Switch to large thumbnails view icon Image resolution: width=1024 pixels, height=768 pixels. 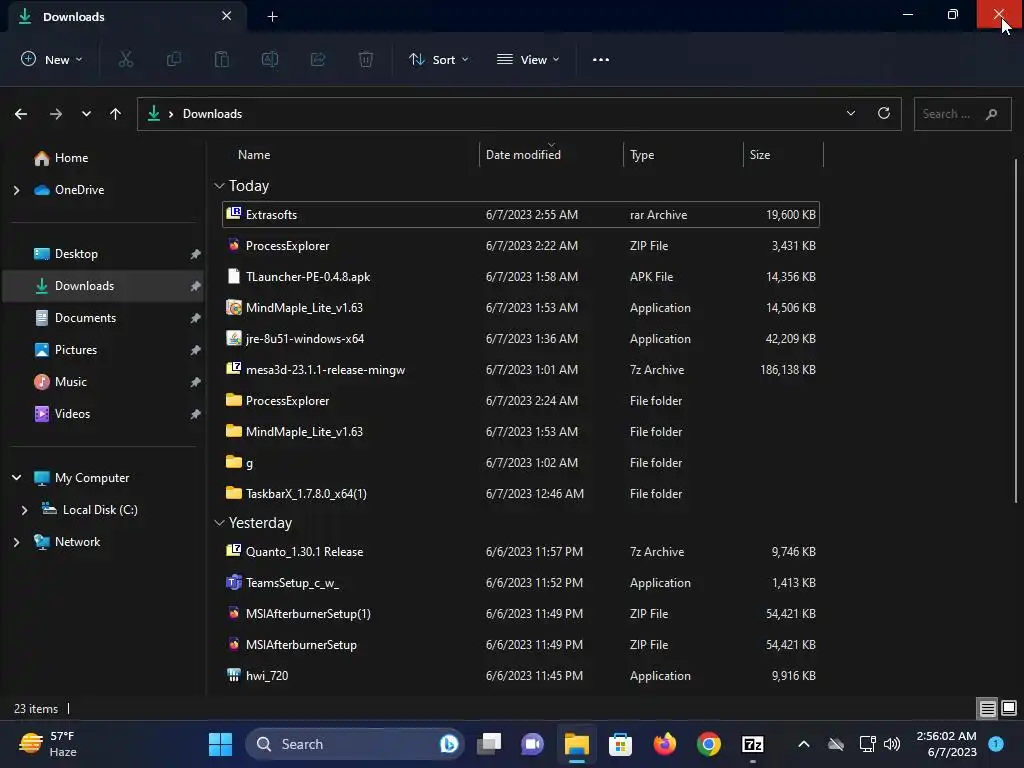tap(1009, 708)
